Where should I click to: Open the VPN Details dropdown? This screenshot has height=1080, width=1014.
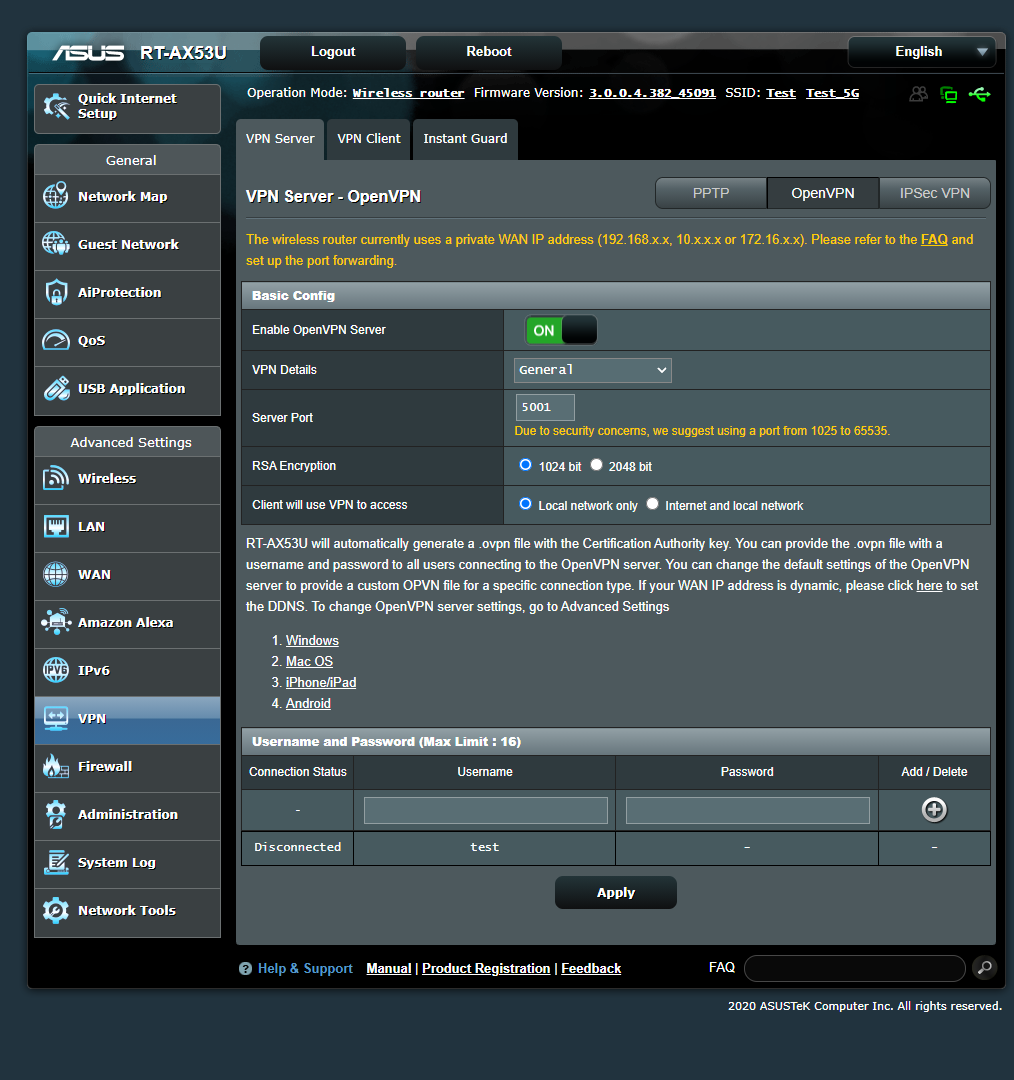pyautogui.click(x=592, y=370)
